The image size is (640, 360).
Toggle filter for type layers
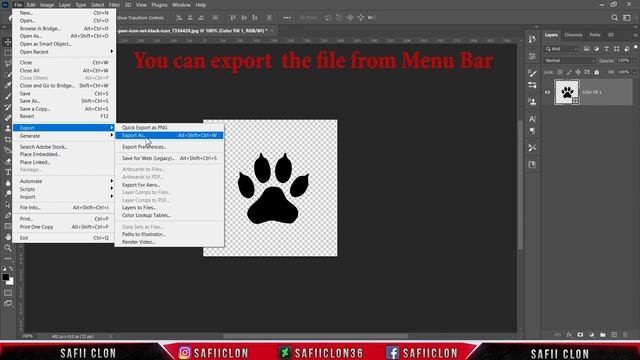click(x=607, y=49)
